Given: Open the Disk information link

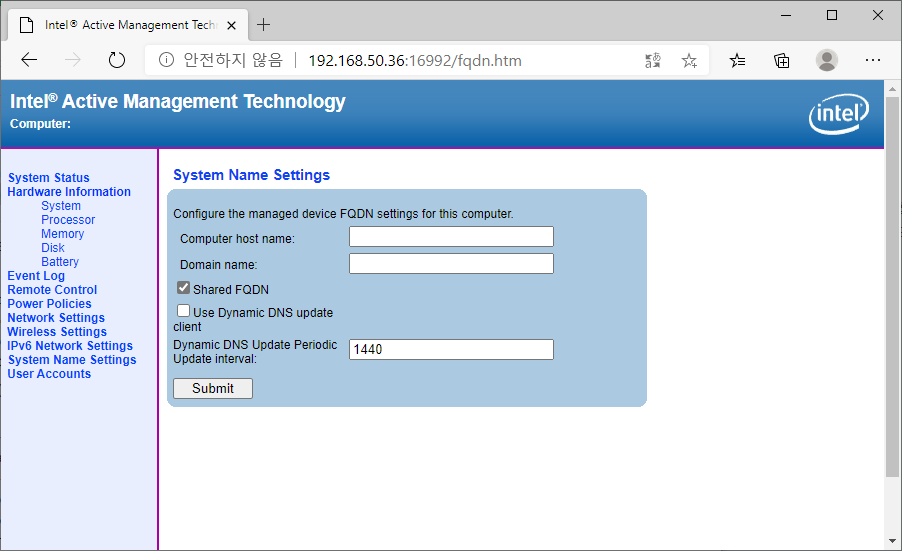Looking at the screenshot, I should pyautogui.click(x=53, y=247).
